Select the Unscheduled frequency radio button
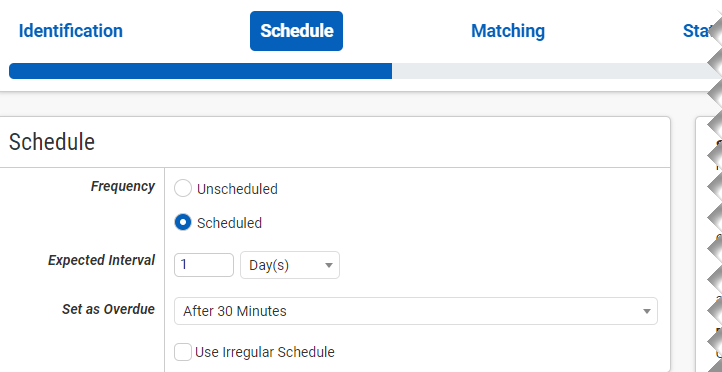The height and width of the screenshot is (372, 722). (183, 189)
